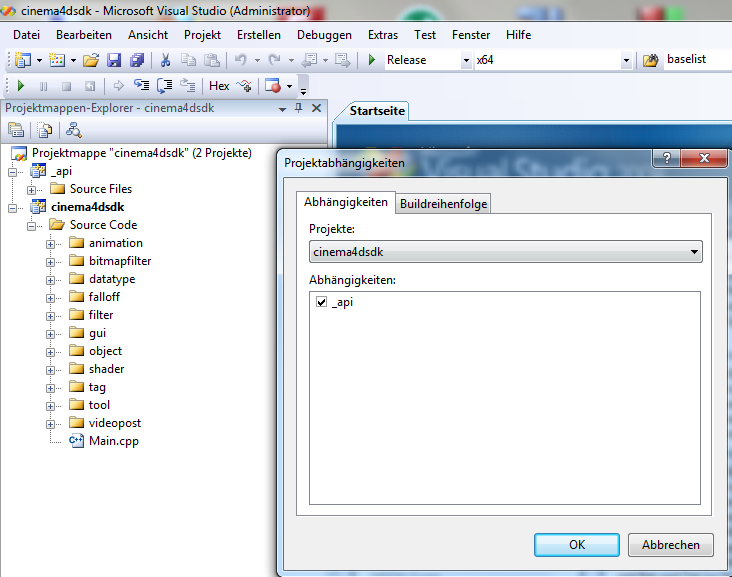The width and height of the screenshot is (732, 577).
Task: Click Continue play icon in the debug toolbar
Action: point(21,86)
